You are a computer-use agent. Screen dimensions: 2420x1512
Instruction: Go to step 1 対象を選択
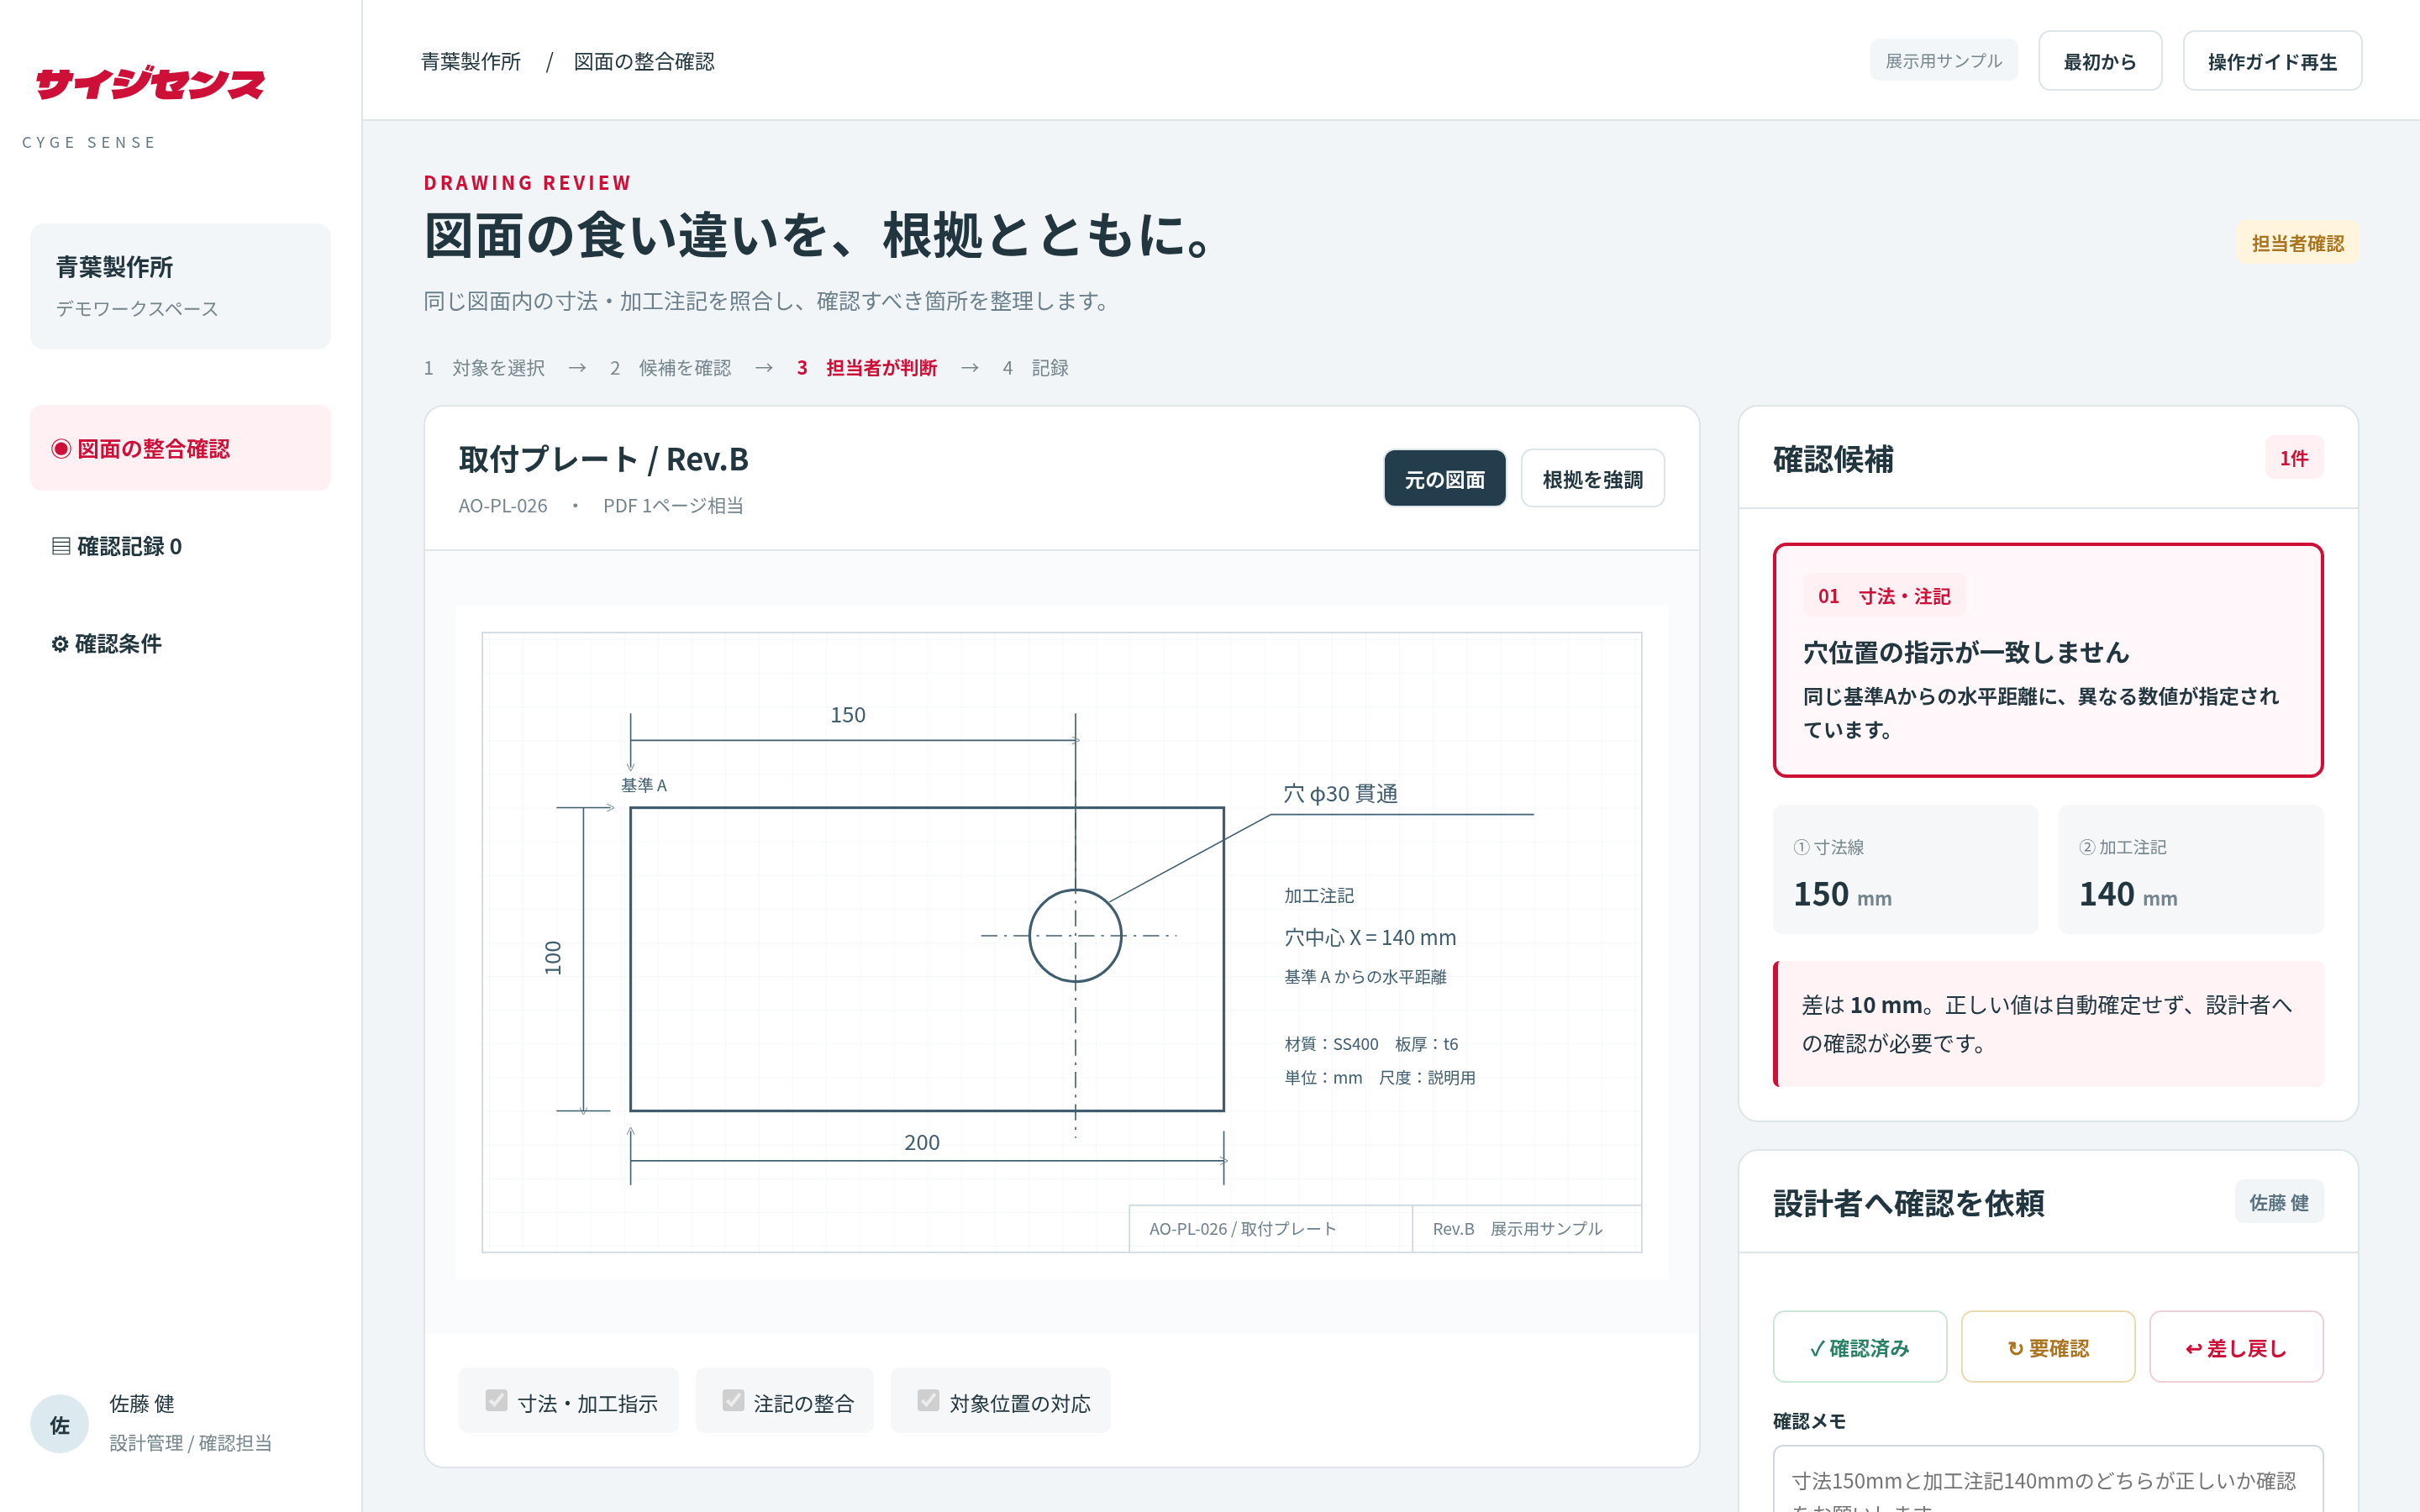pos(484,368)
